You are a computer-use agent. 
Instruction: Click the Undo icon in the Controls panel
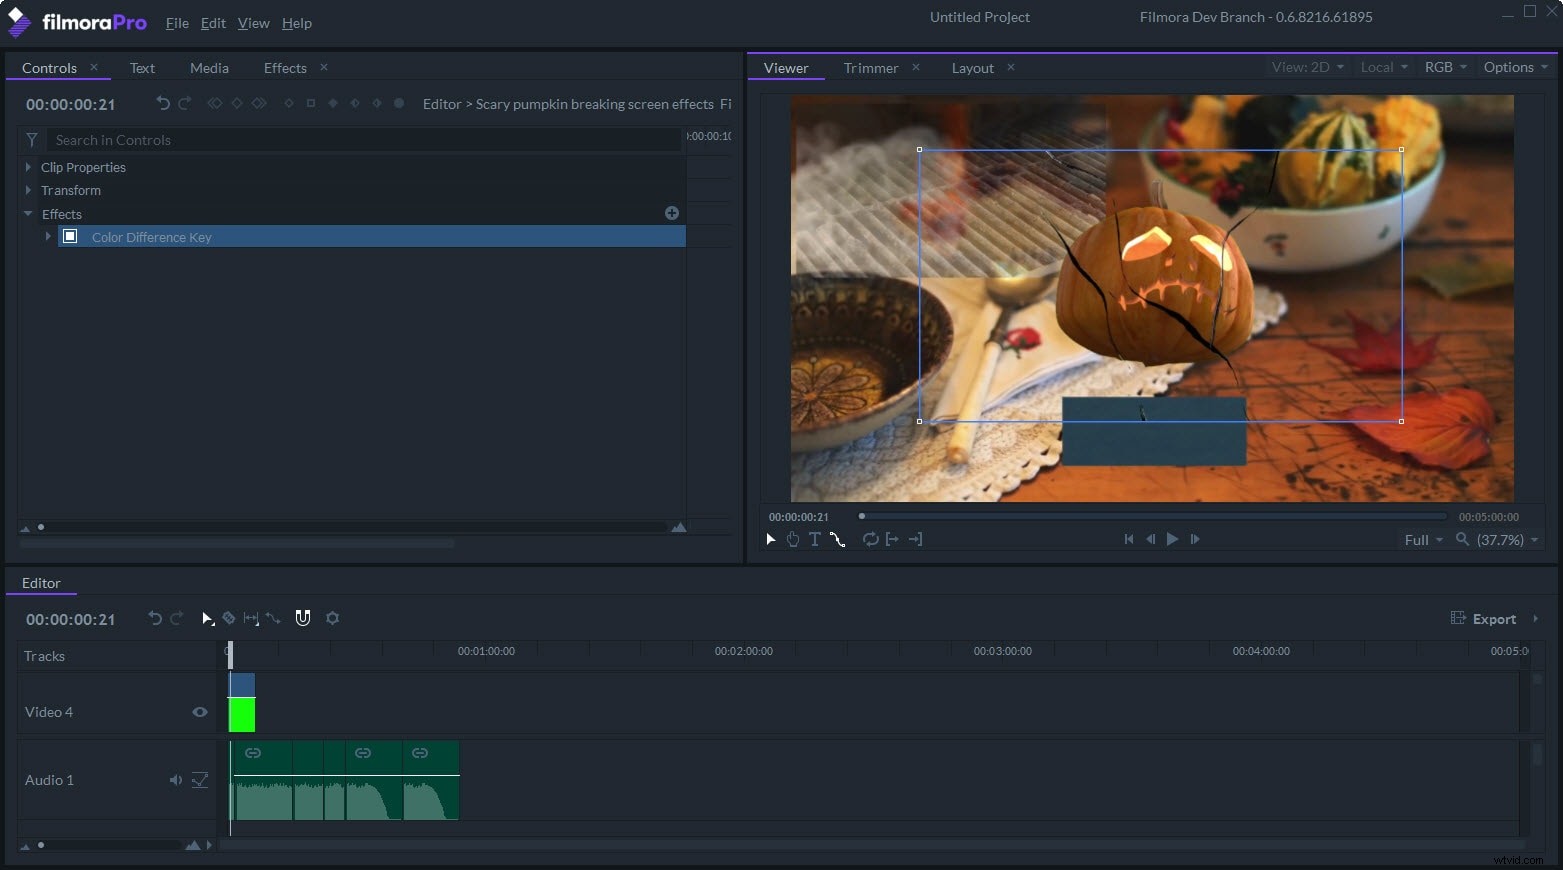162,103
